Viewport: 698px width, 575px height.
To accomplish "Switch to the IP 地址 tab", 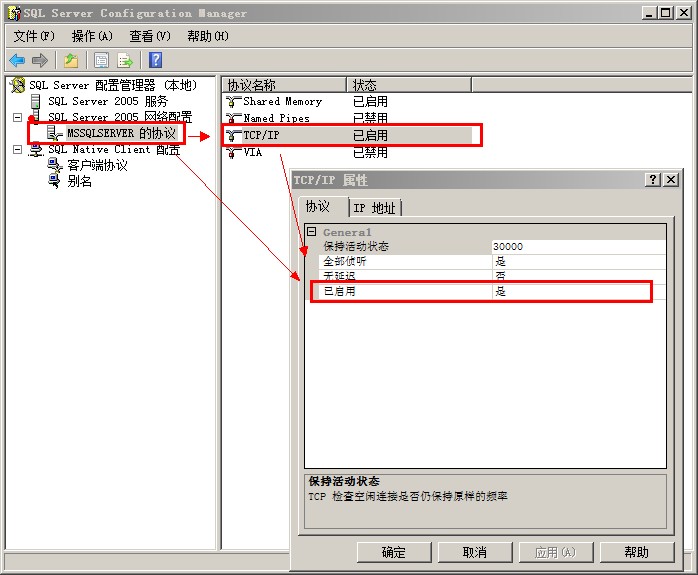I will pyautogui.click(x=375, y=208).
